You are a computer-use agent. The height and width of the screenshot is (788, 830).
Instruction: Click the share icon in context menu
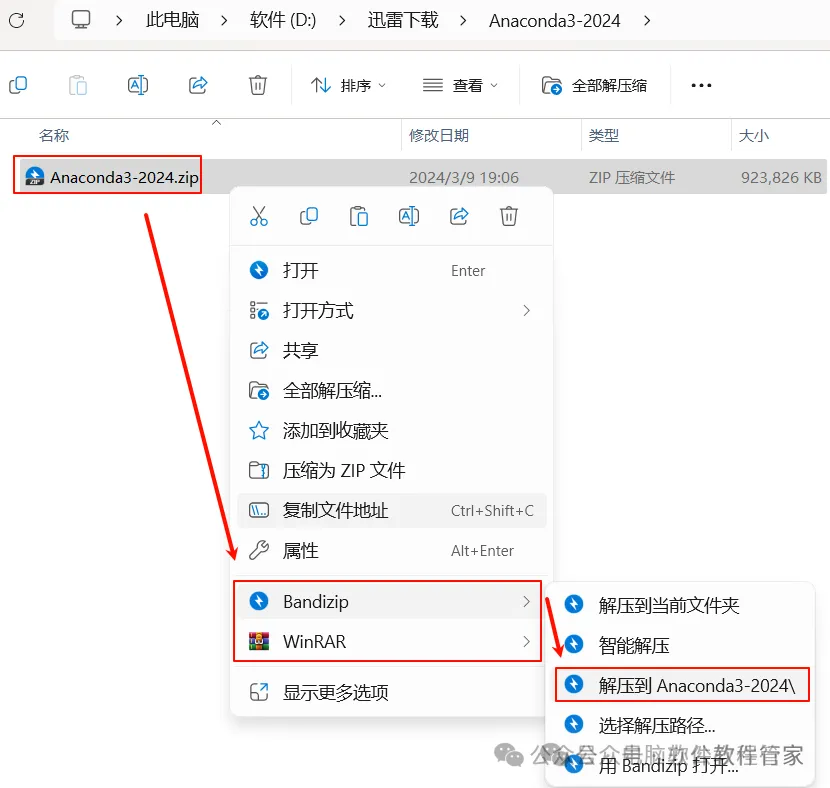pyautogui.click(x=459, y=216)
